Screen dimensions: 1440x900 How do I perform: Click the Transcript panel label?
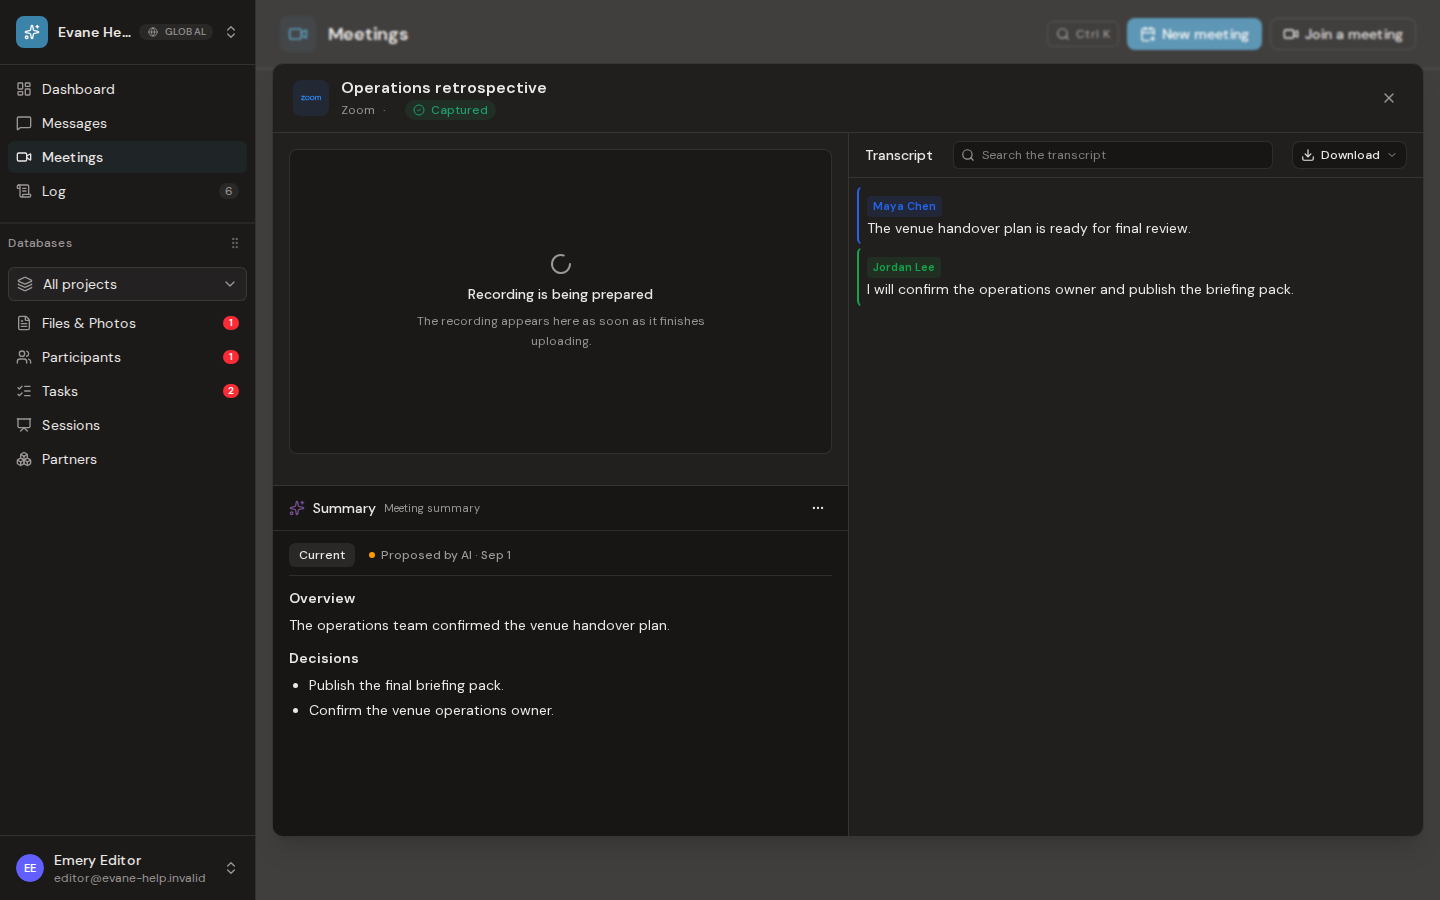pos(899,155)
